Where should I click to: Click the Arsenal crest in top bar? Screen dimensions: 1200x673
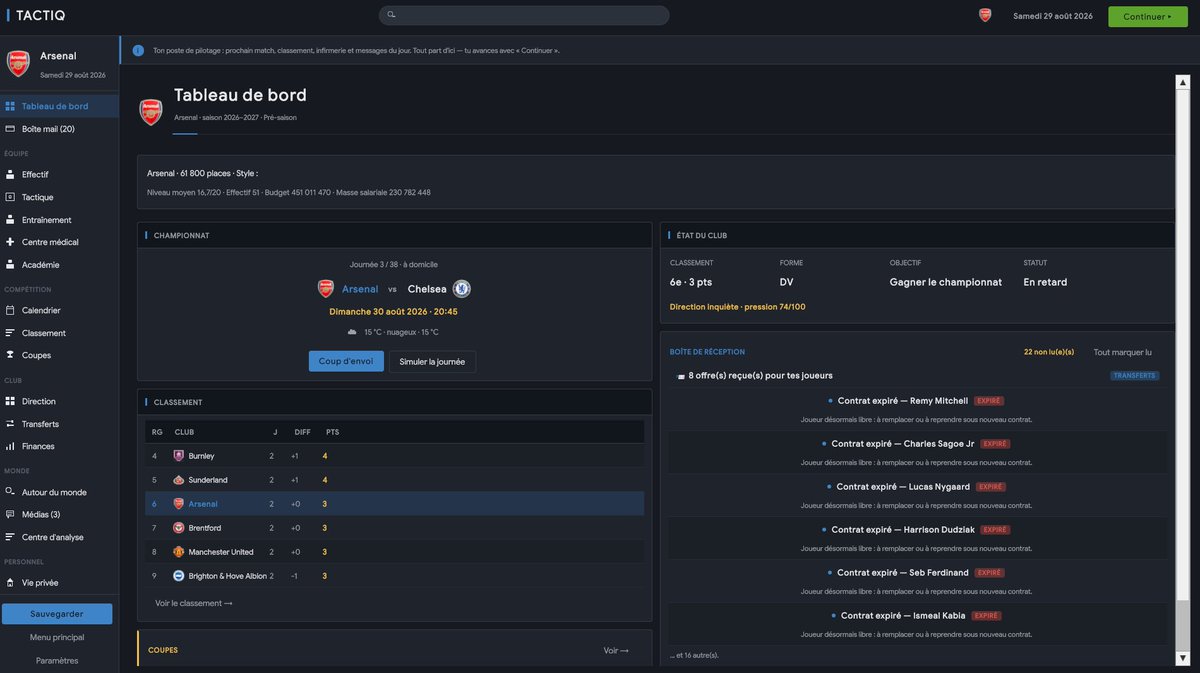coord(985,15)
